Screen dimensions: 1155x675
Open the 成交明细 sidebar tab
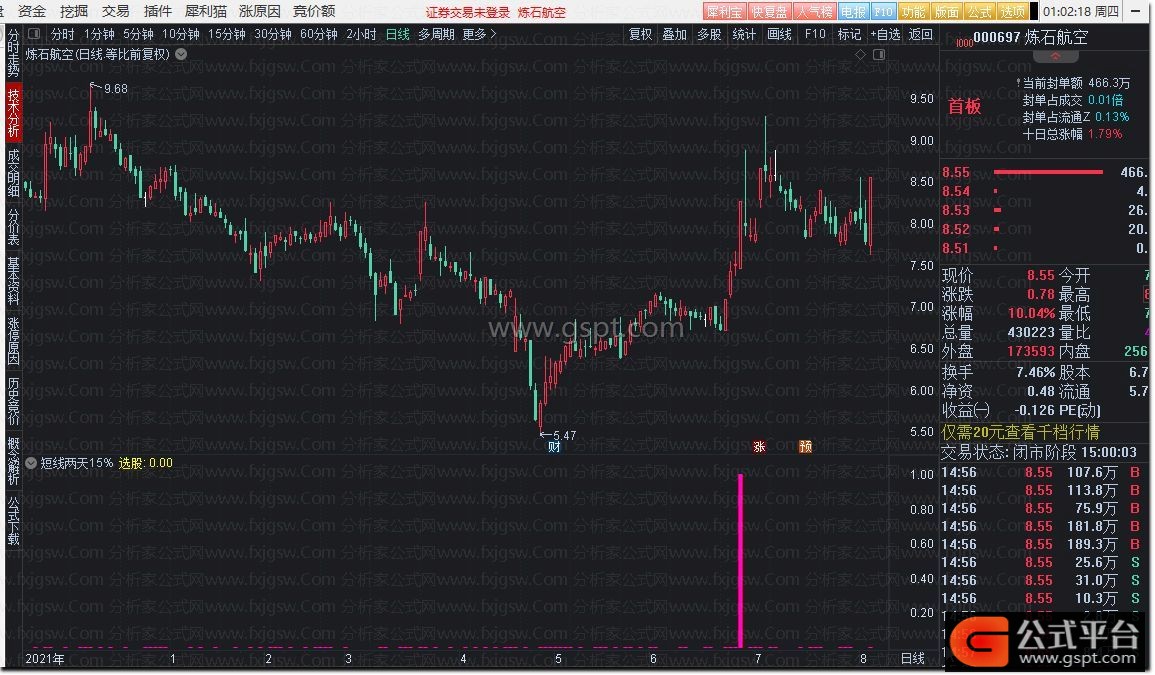pyautogui.click(x=13, y=172)
